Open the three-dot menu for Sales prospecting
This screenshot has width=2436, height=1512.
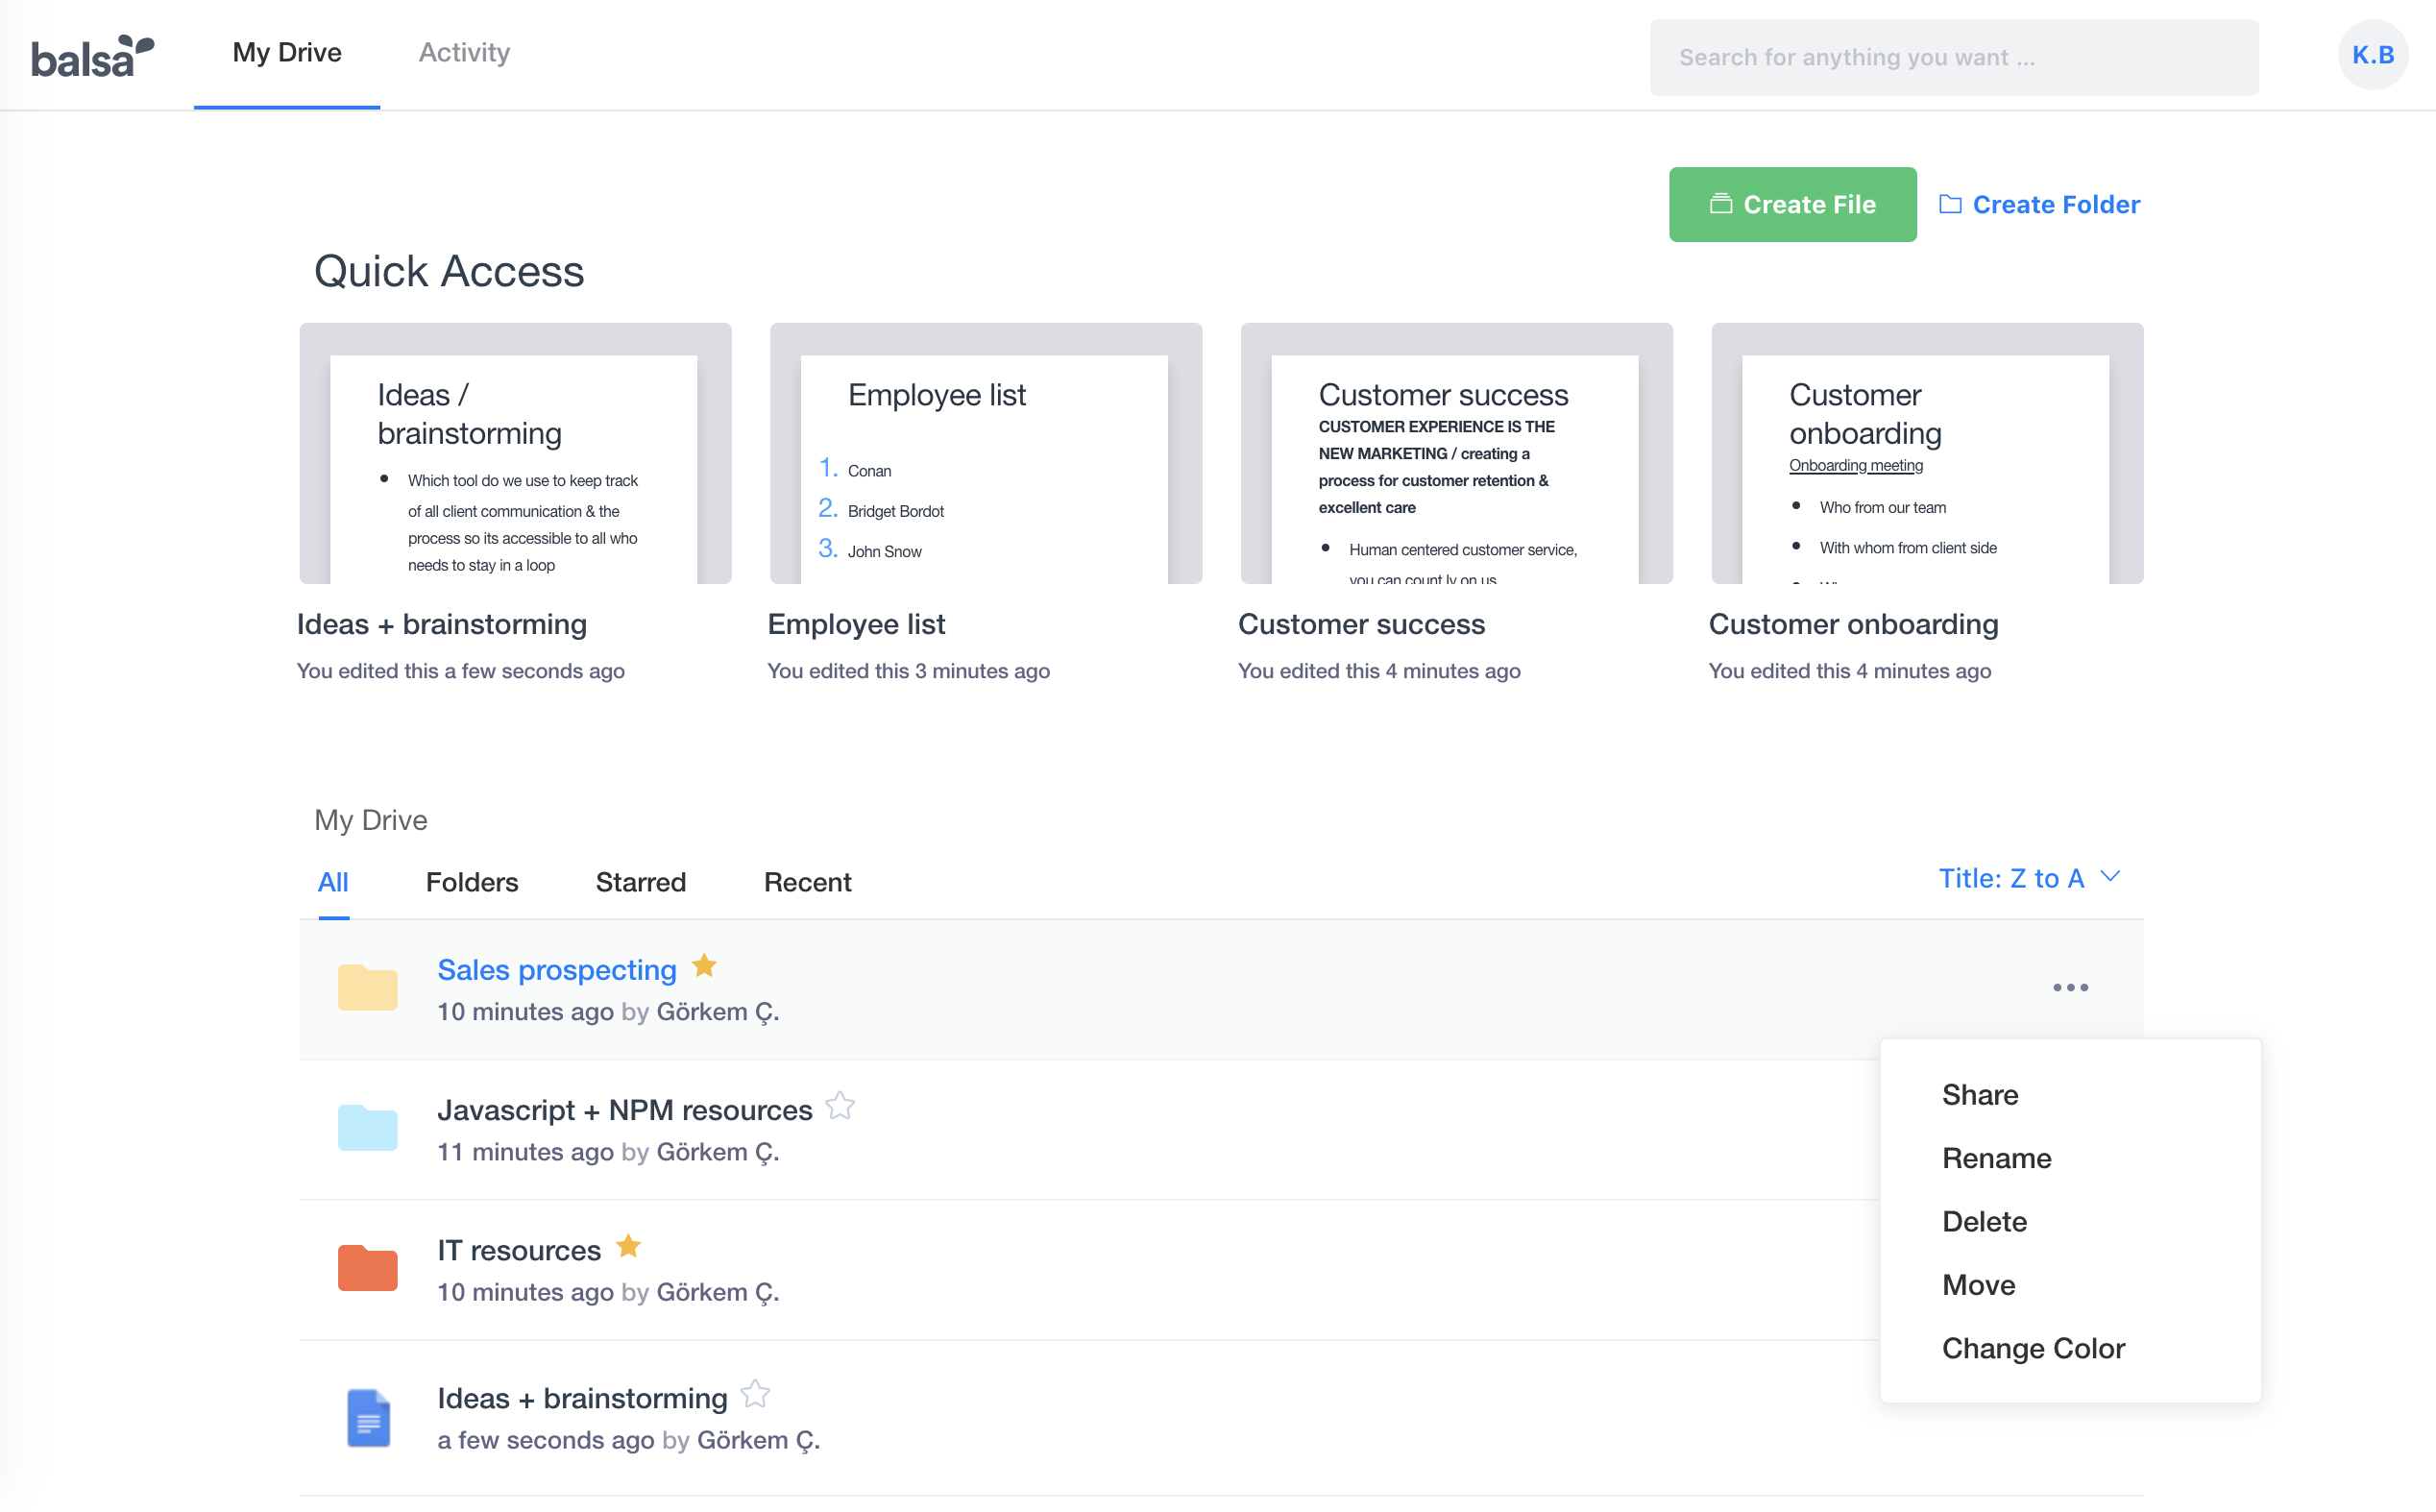2070,988
